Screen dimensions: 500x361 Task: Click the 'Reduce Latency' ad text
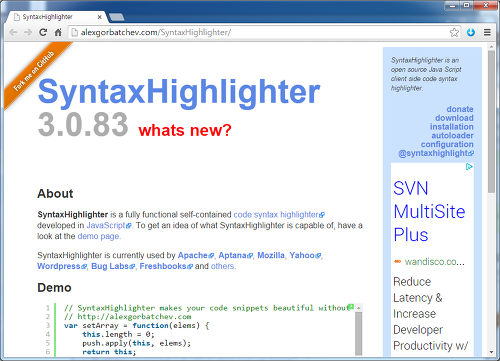pyautogui.click(x=417, y=290)
